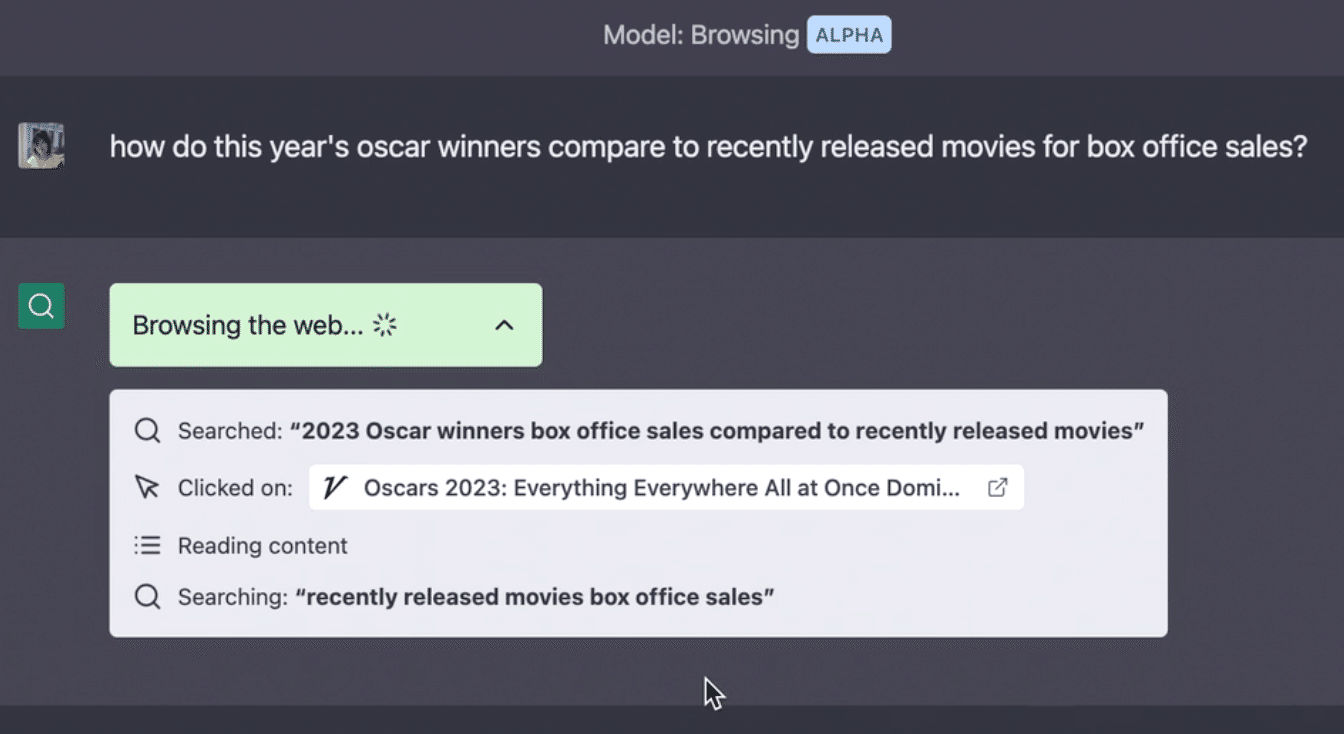Screen dimensions: 1344x734
Task: Click the user's Oscar winners question text
Action: tap(708, 147)
